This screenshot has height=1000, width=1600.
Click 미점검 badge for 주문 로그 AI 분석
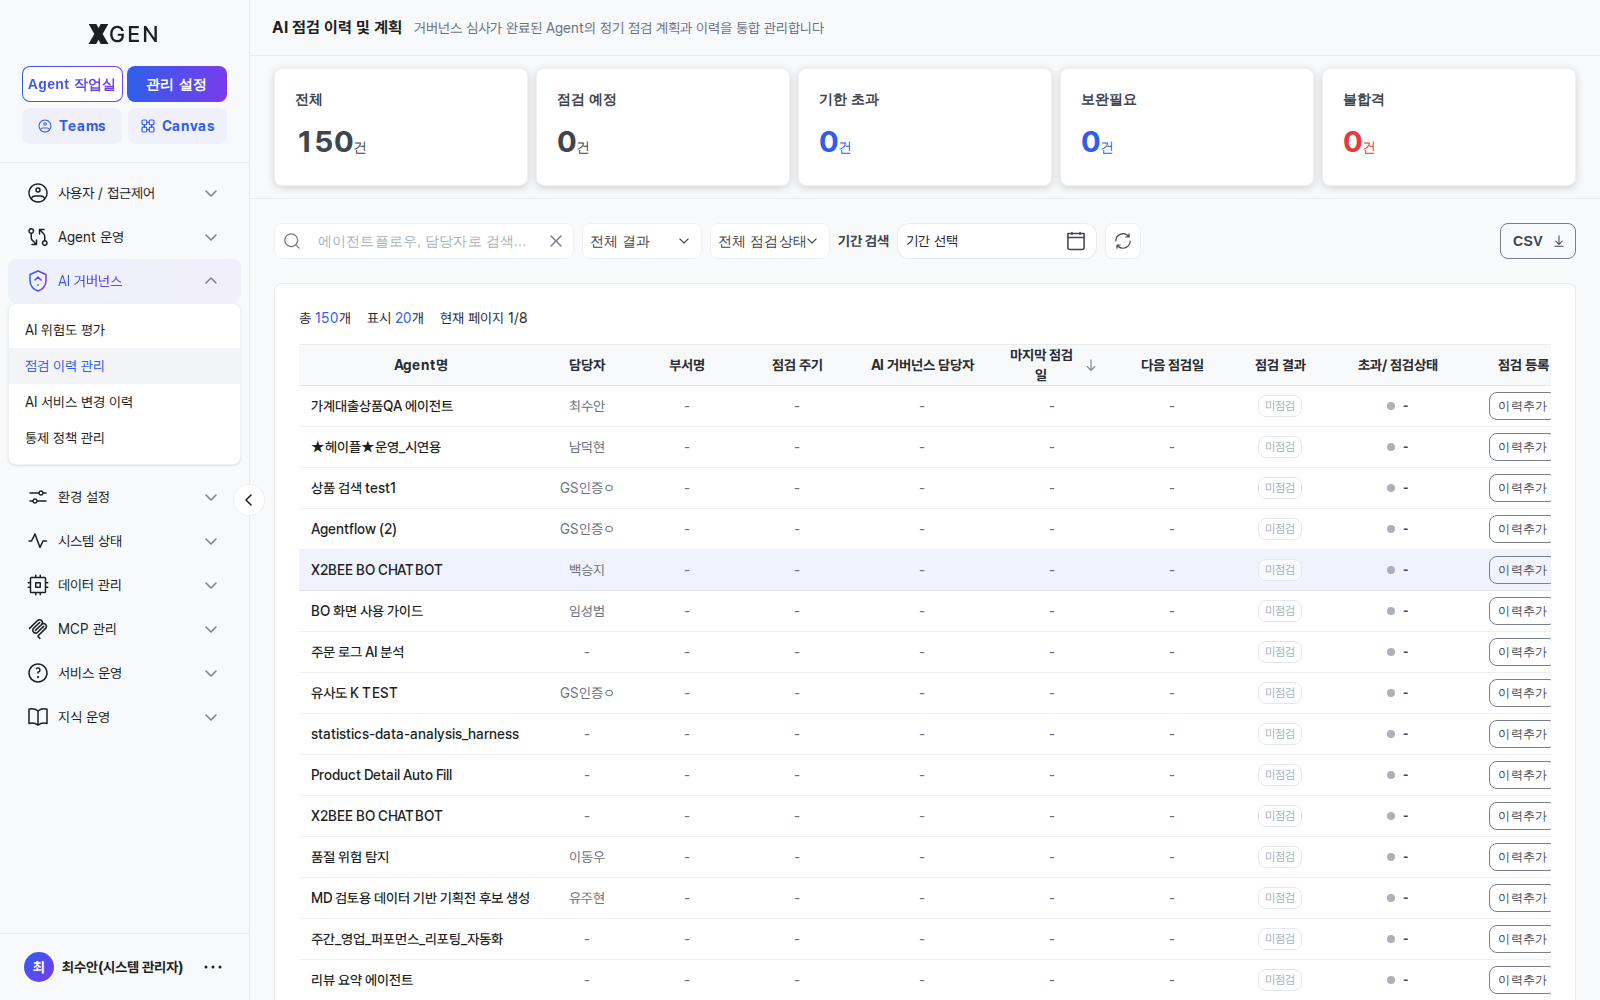click(x=1280, y=652)
